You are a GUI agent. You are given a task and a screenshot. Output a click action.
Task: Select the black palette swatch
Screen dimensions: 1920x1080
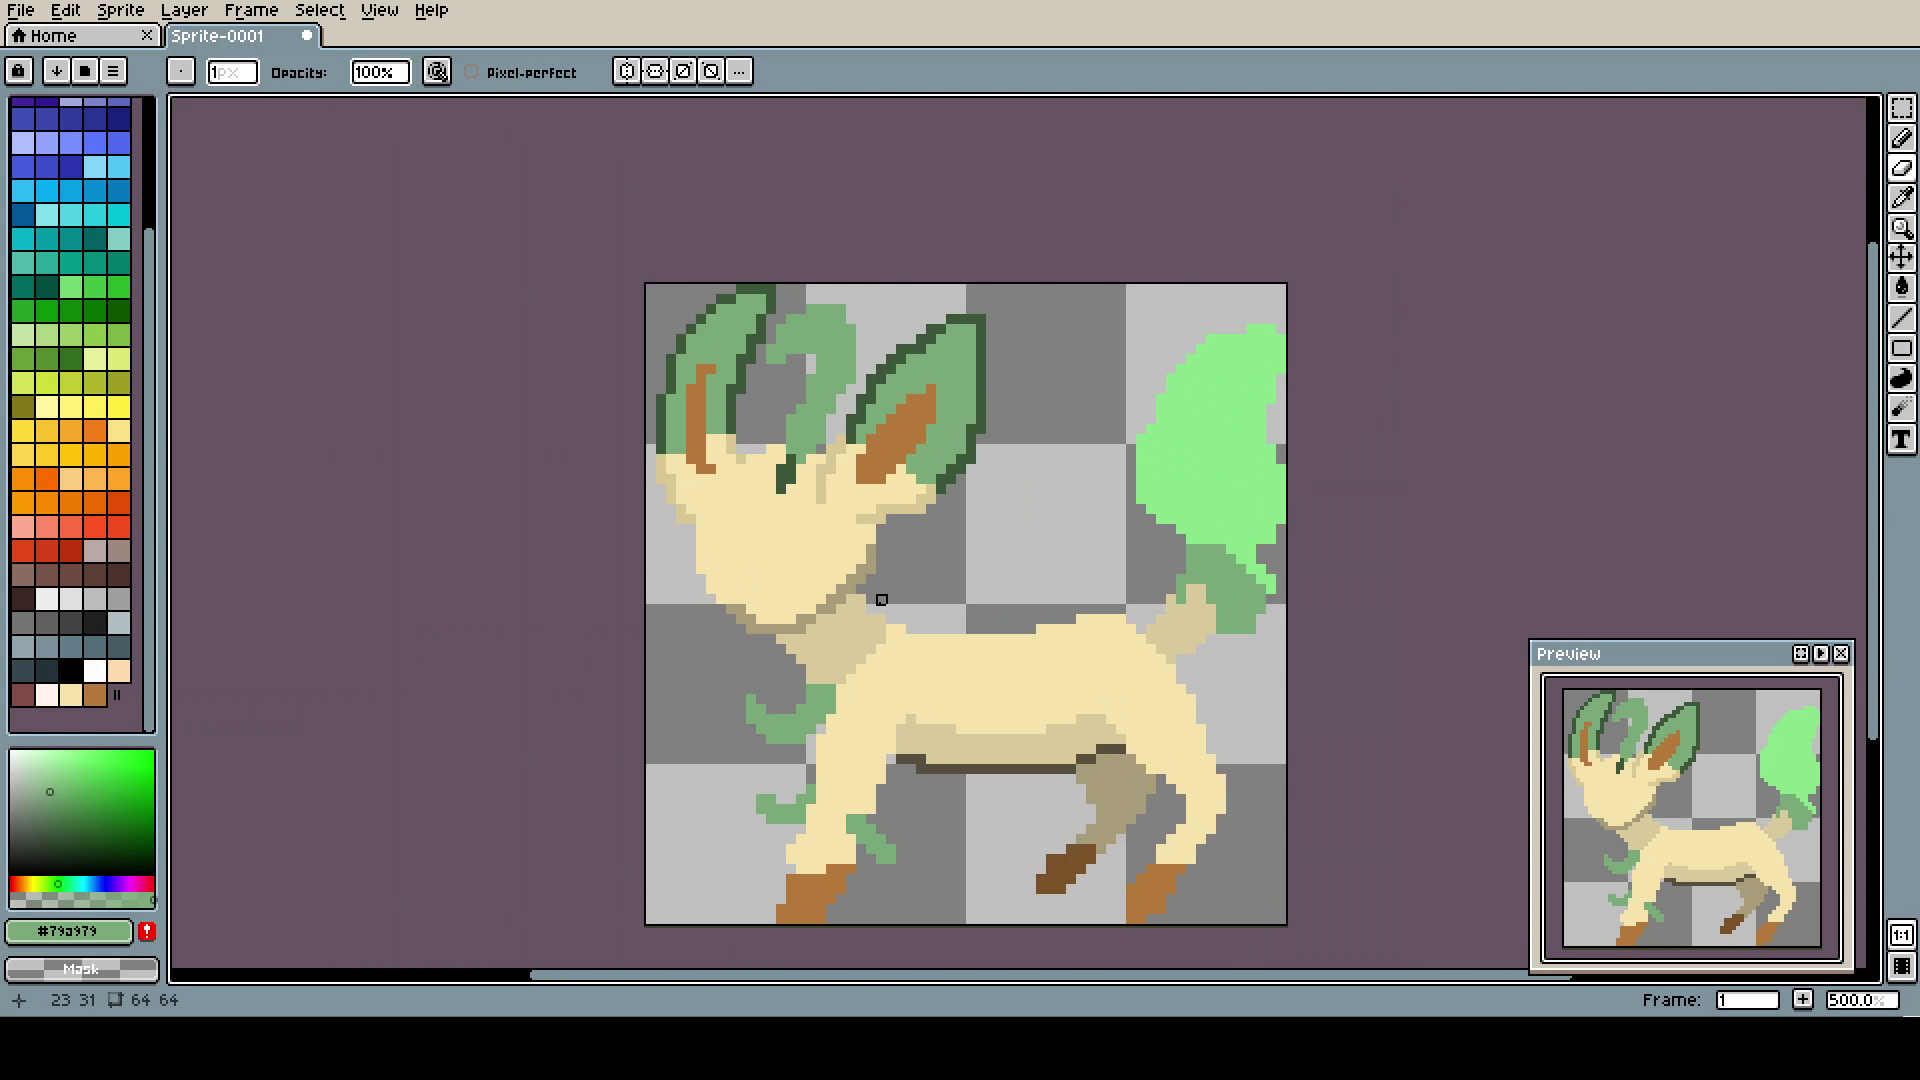coord(71,670)
